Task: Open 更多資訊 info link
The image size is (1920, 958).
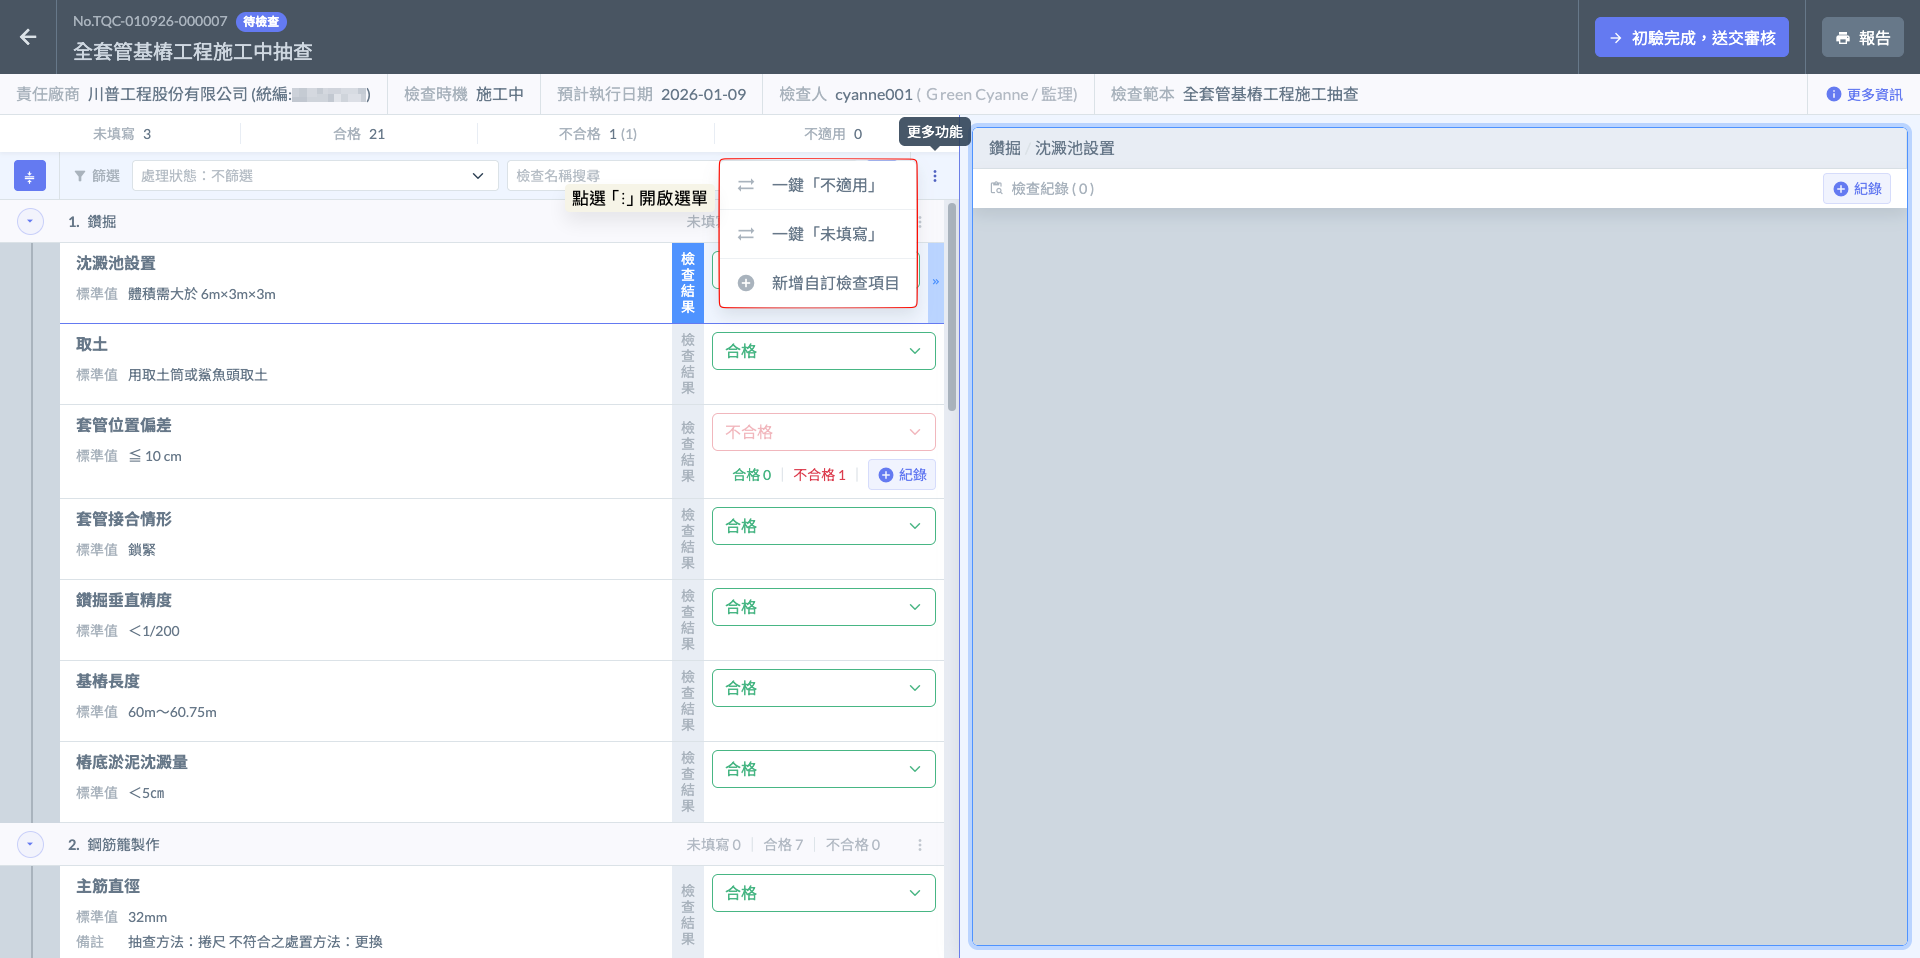Action: coord(1864,95)
